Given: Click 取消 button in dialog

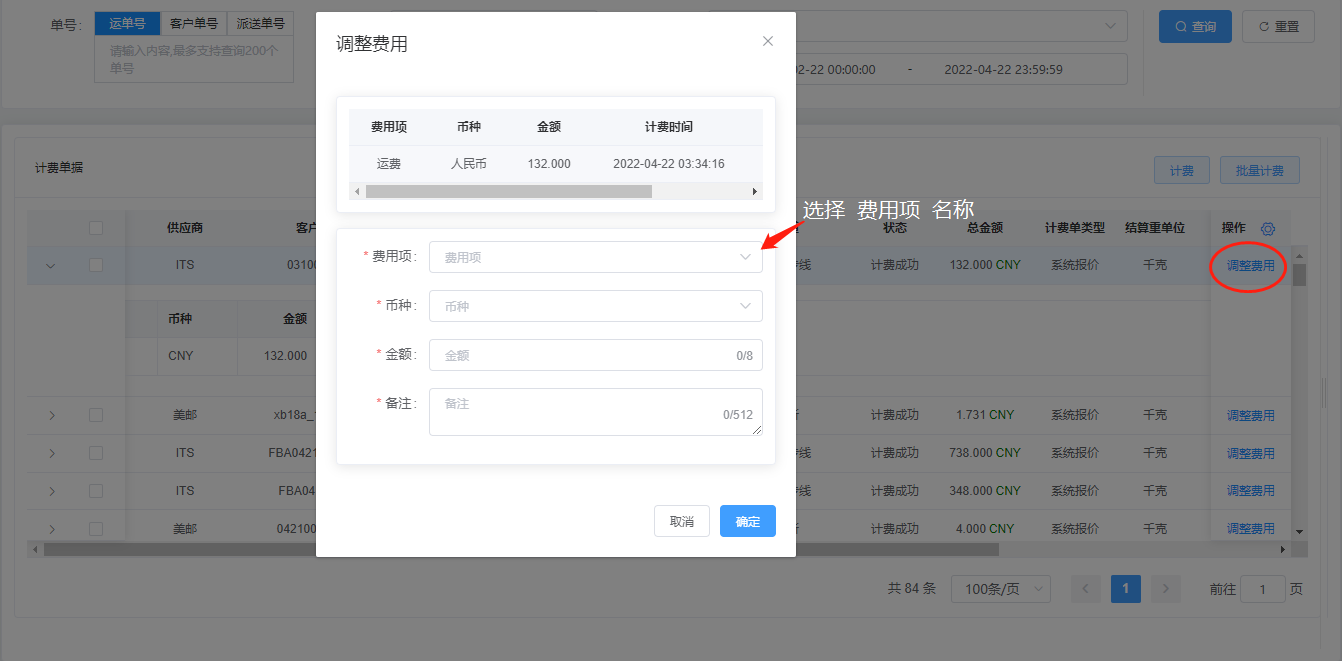Looking at the screenshot, I should [x=682, y=521].
